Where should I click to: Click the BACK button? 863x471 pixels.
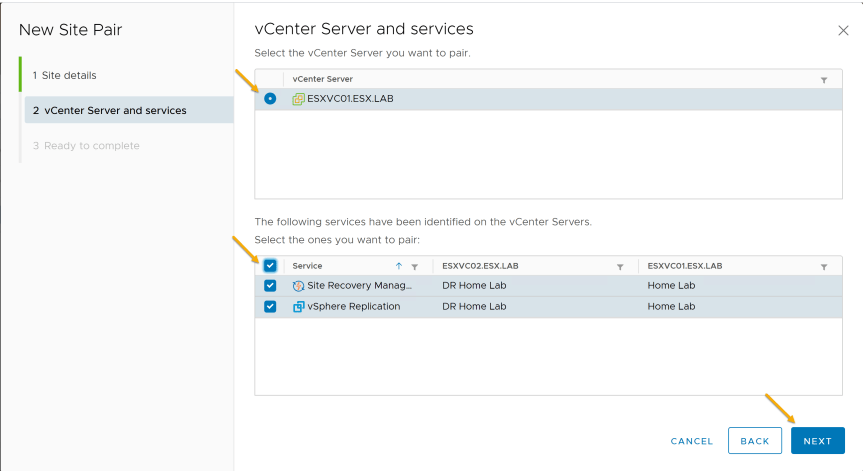click(755, 441)
